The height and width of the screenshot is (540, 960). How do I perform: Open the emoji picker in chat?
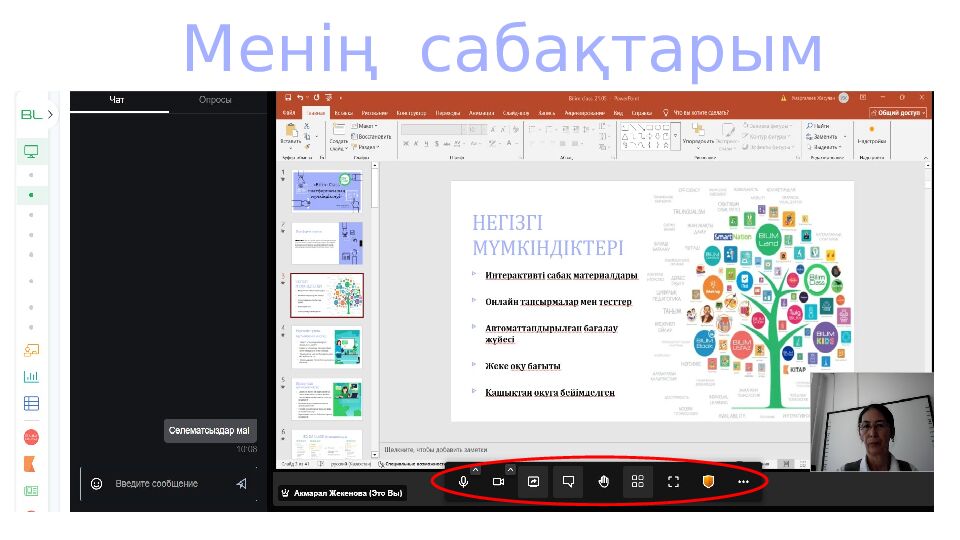click(96, 483)
